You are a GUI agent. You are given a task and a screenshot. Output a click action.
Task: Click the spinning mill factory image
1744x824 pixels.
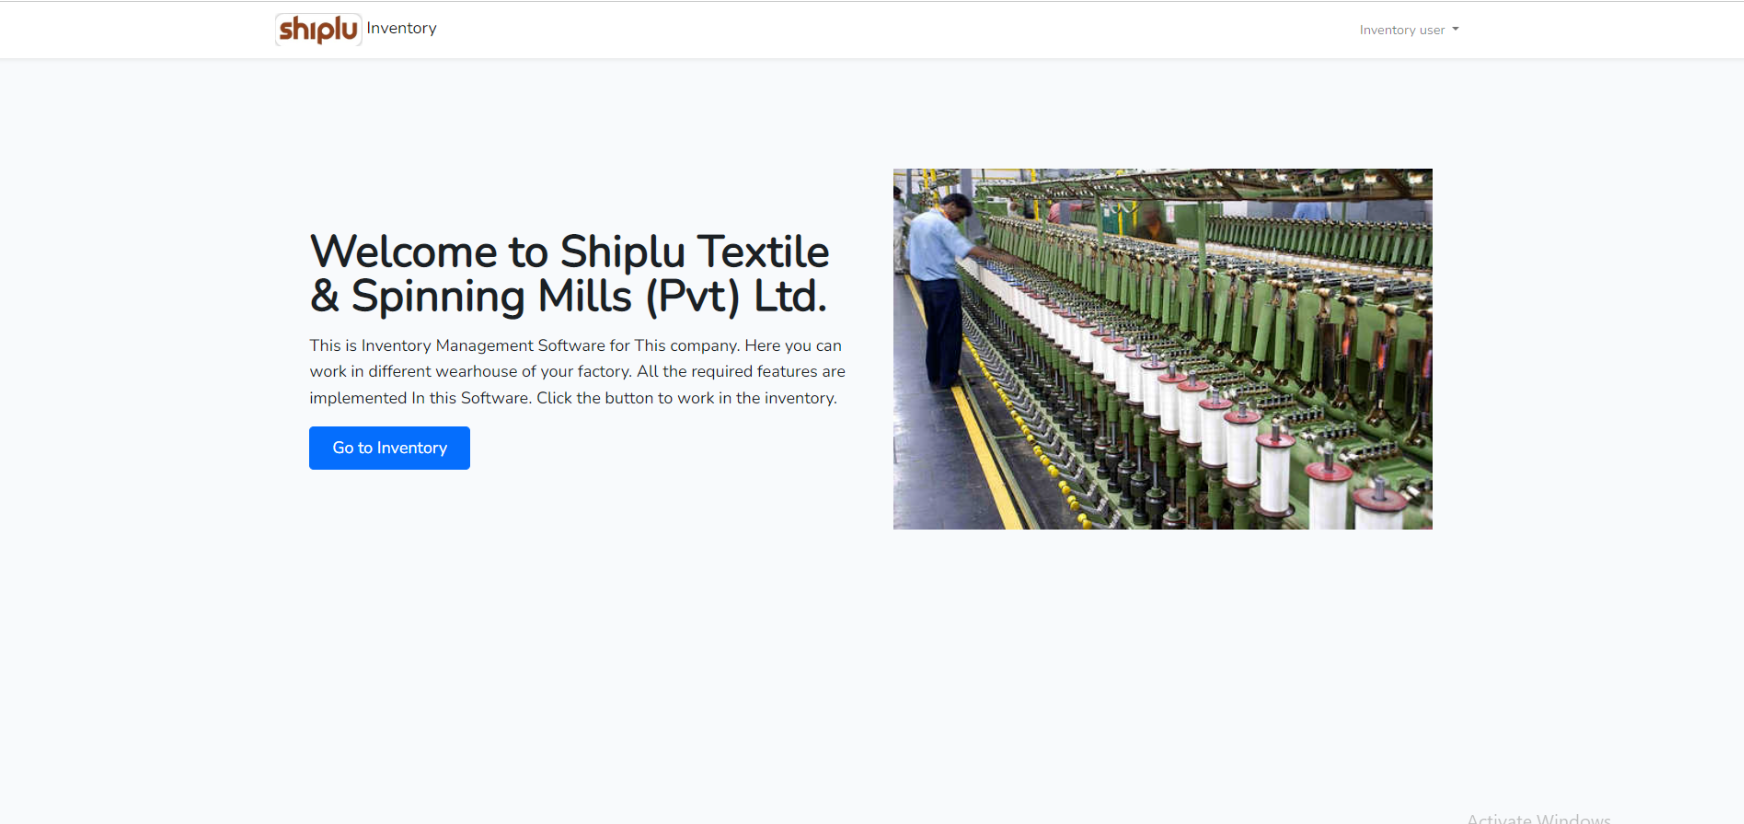tap(1162, 349)
